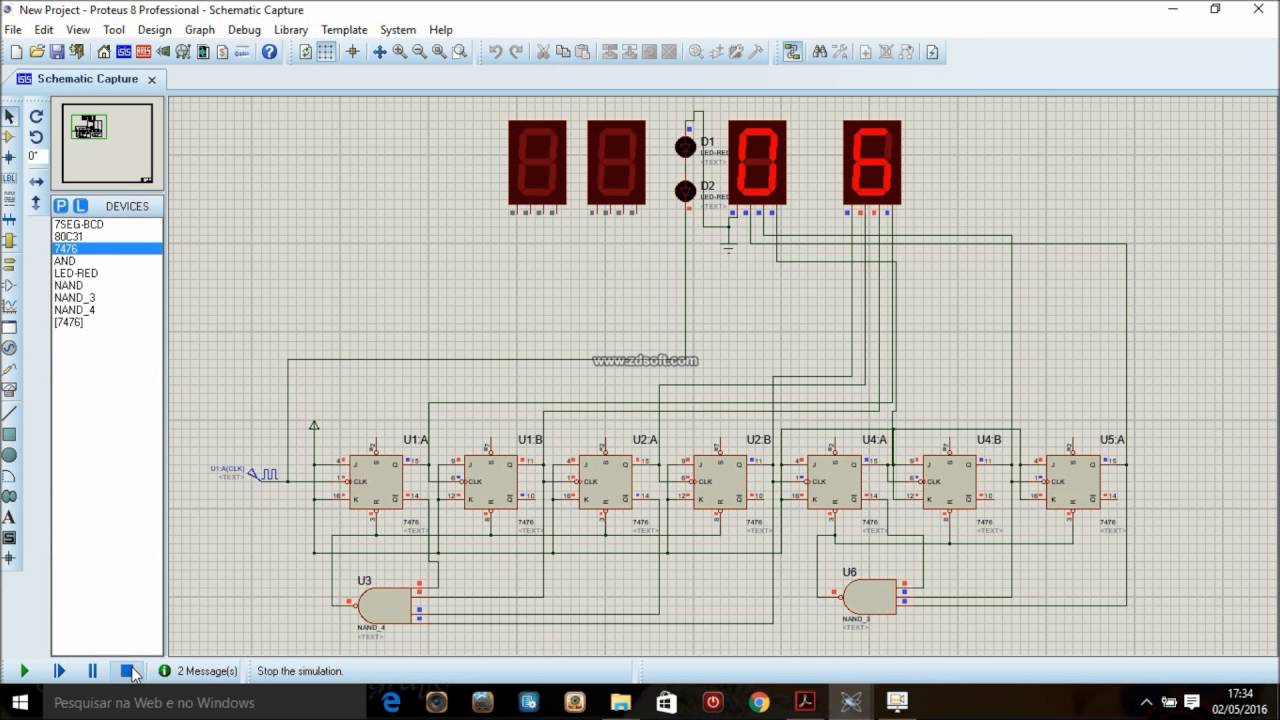
Task: Open the Edit menu
Action: point(44,30)
